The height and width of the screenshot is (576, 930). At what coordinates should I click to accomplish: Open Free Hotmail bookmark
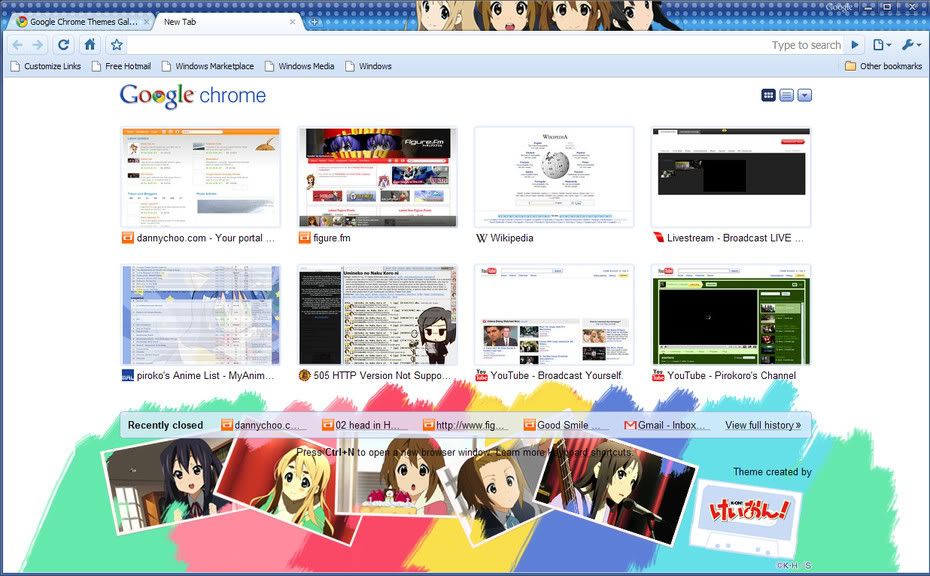pos(121,66)
